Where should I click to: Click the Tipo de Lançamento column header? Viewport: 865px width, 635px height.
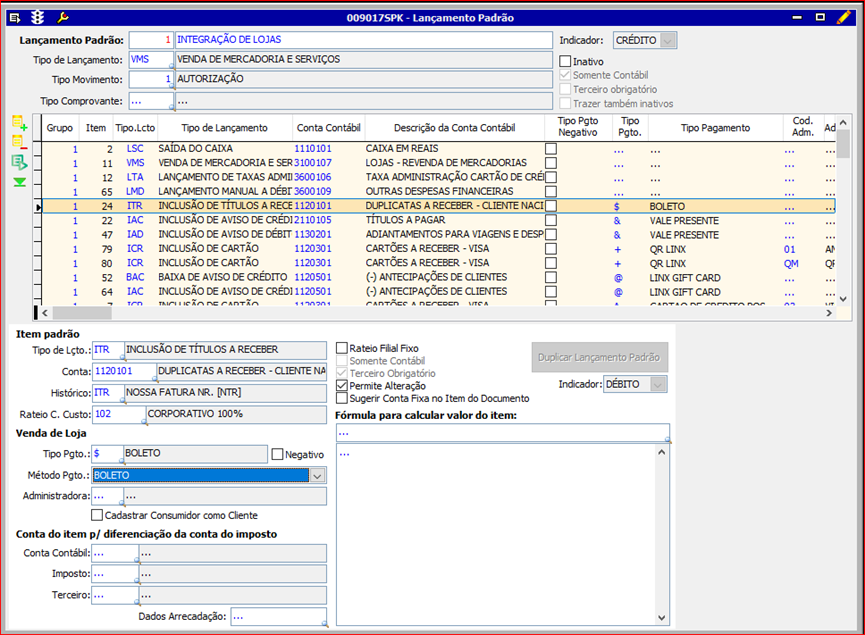[225, 128]
